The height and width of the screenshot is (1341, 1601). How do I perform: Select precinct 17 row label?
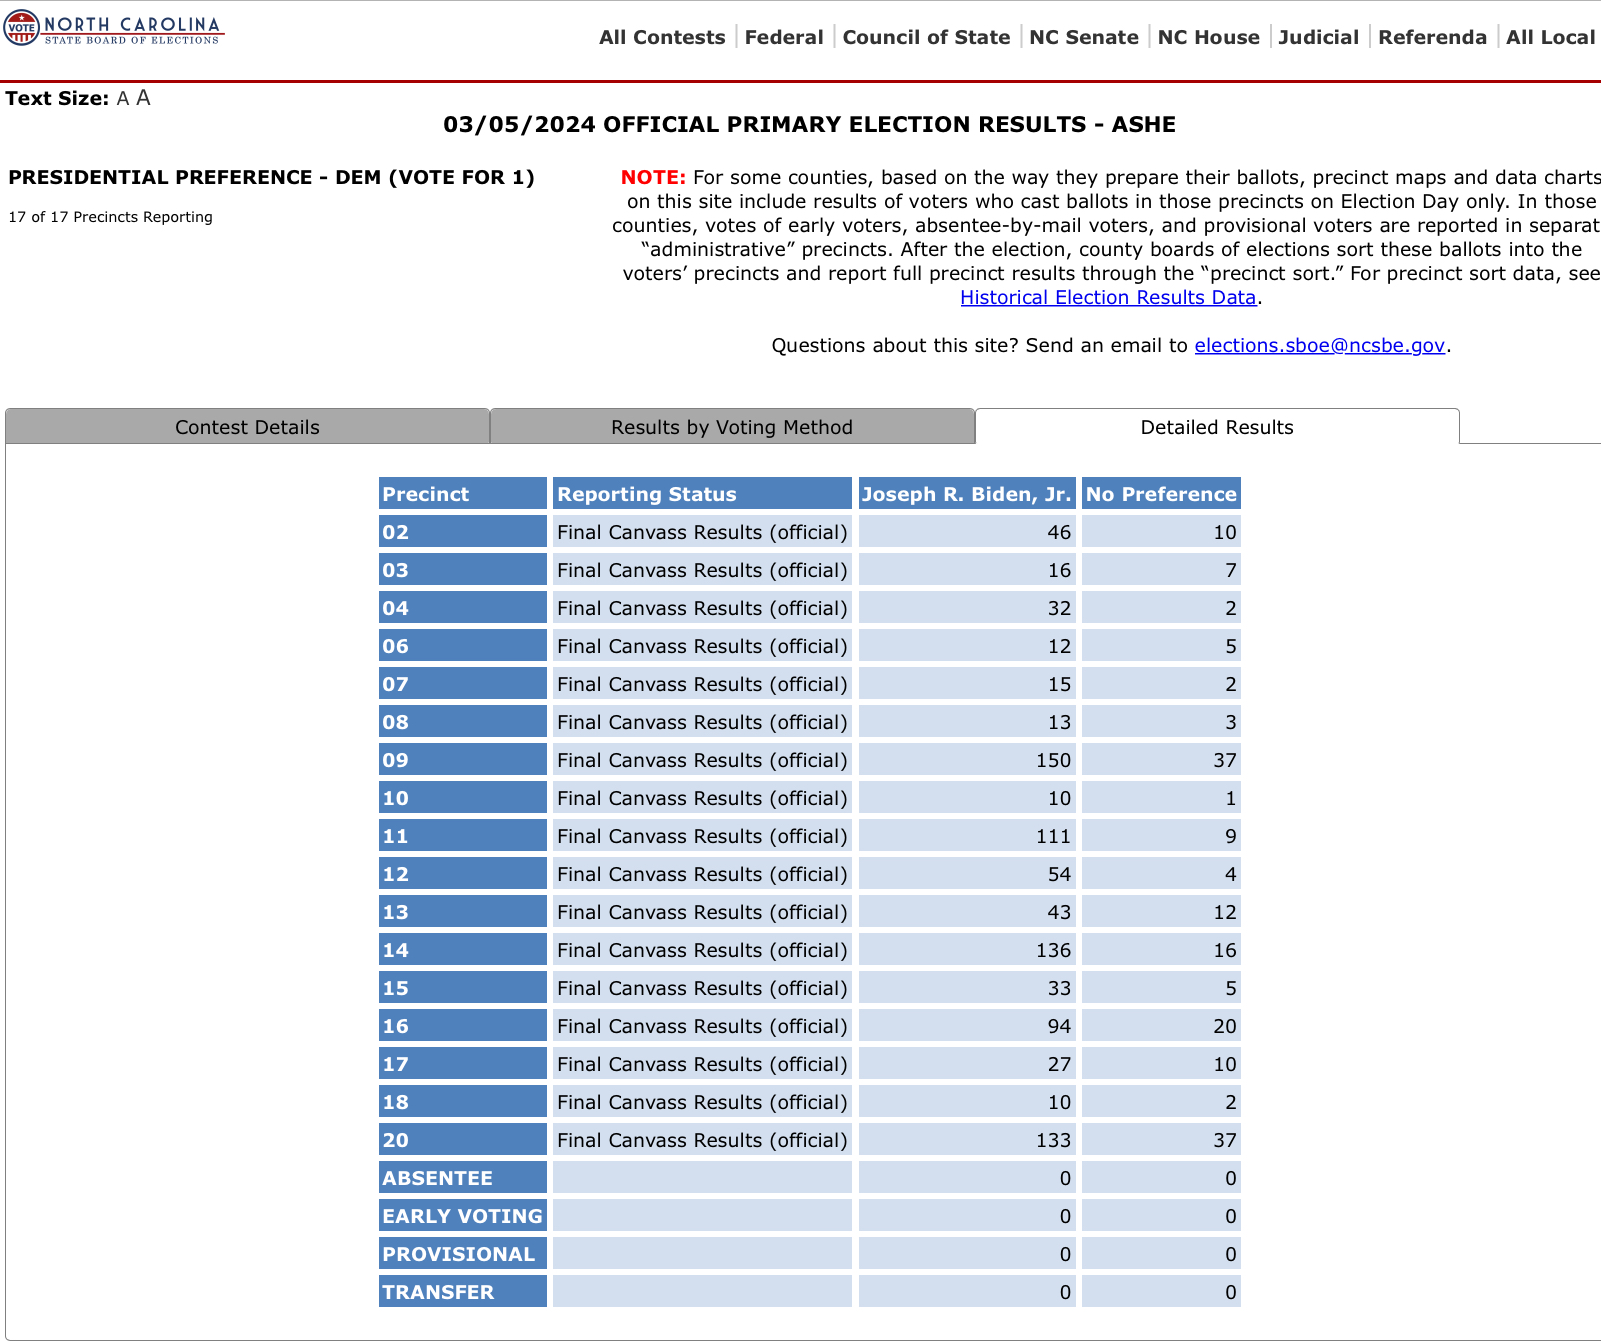point(463,1064)
